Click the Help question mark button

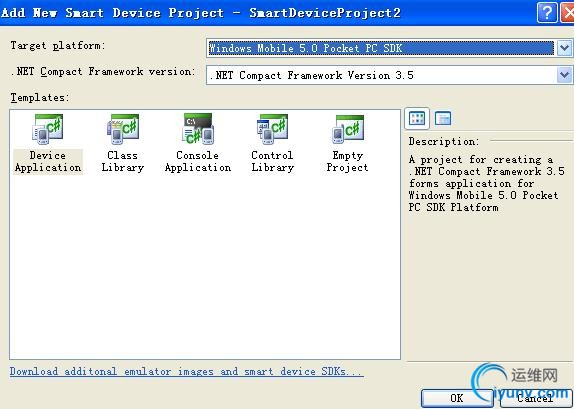point(547,12)
